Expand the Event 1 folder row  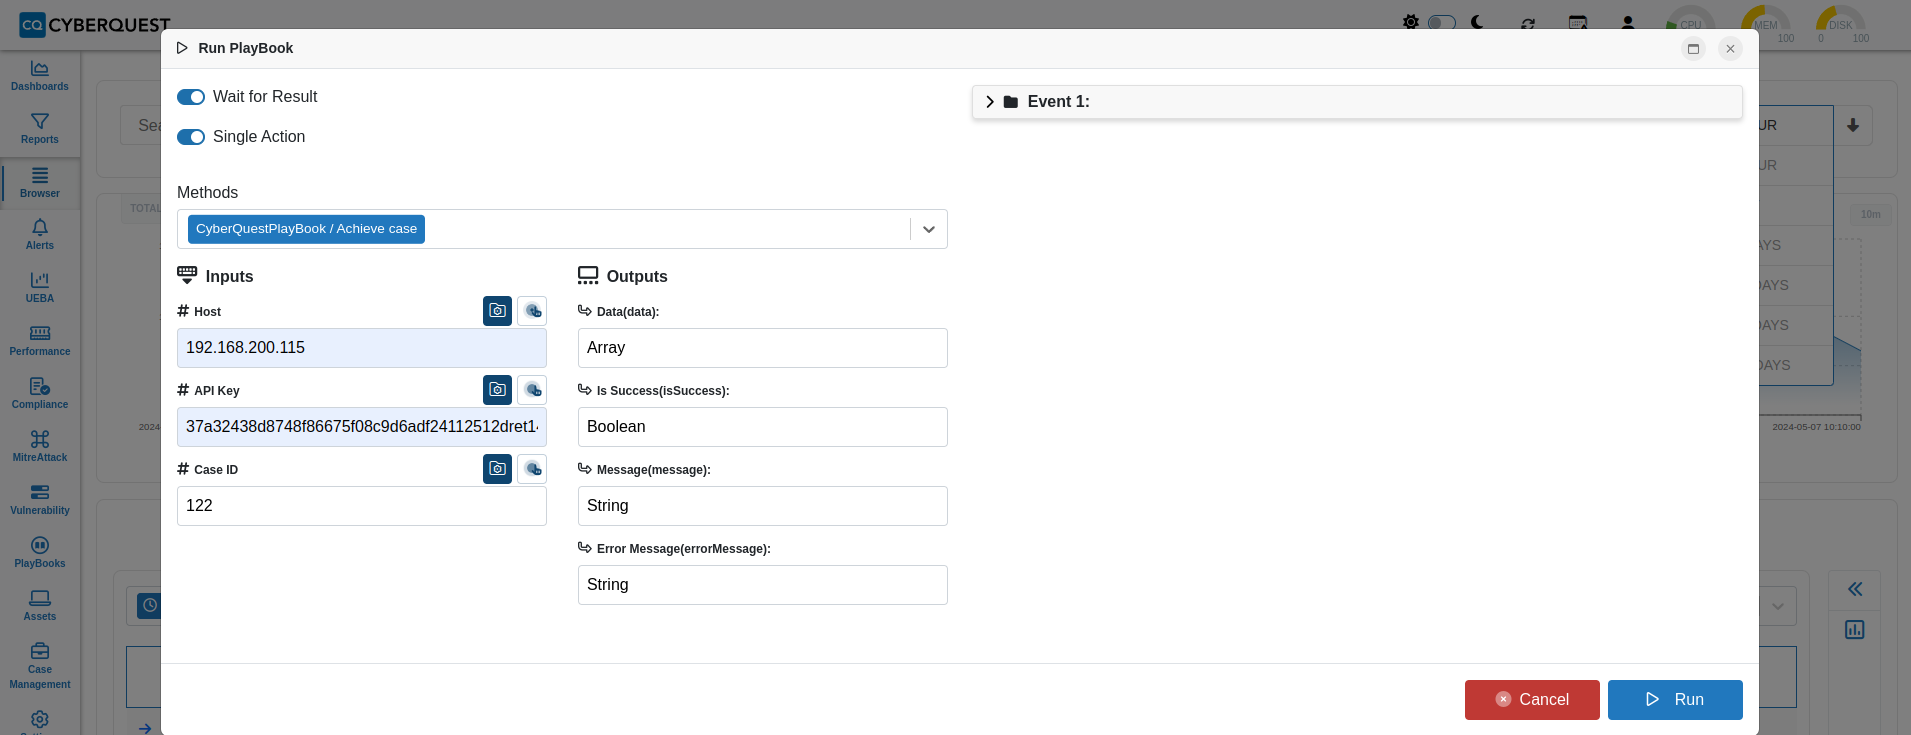click(1357, 102)
